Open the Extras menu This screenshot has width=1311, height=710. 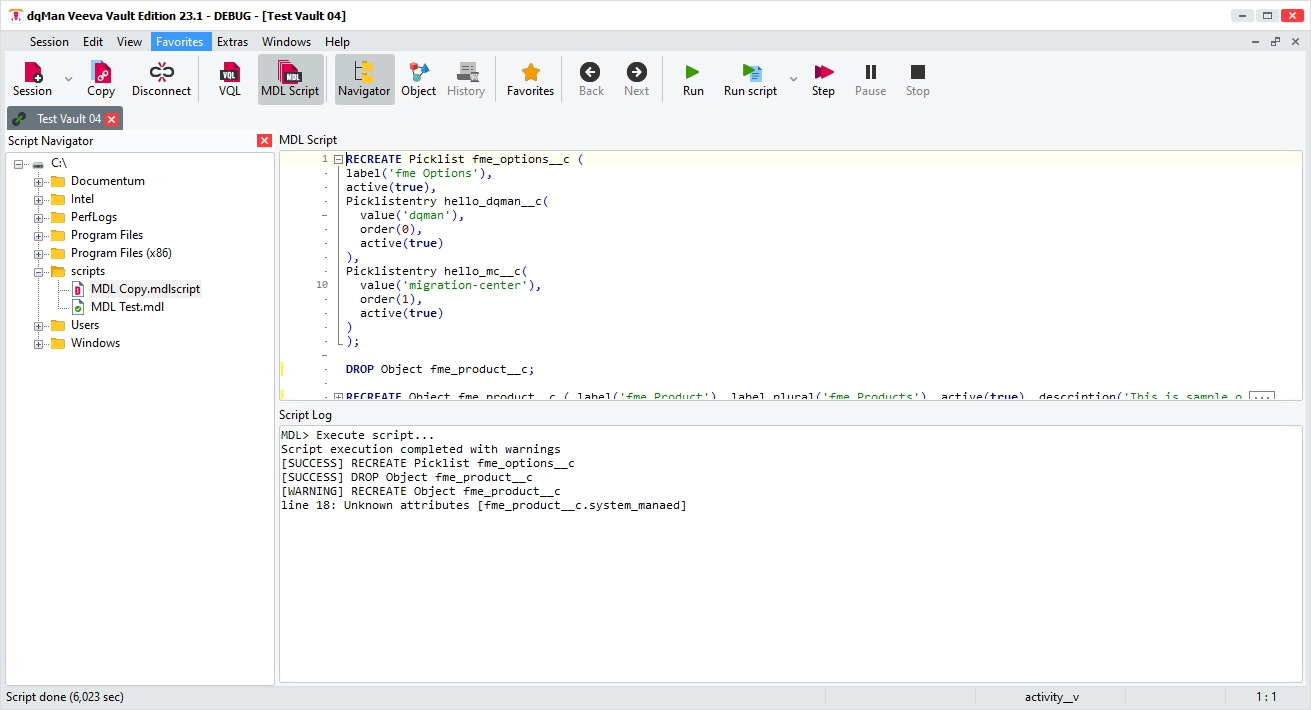pyautogui.click(x=232, y=42)
